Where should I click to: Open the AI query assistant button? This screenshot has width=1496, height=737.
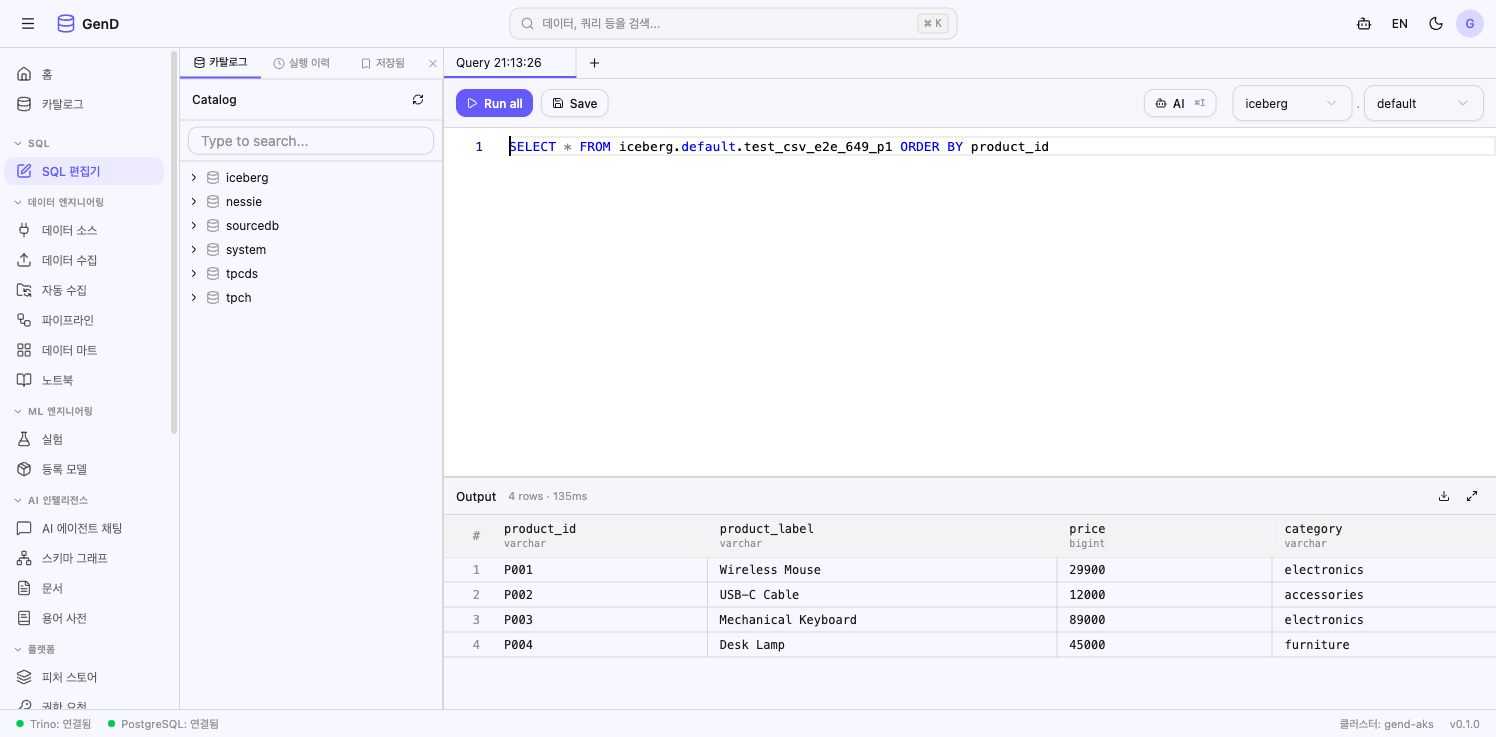1180,103
